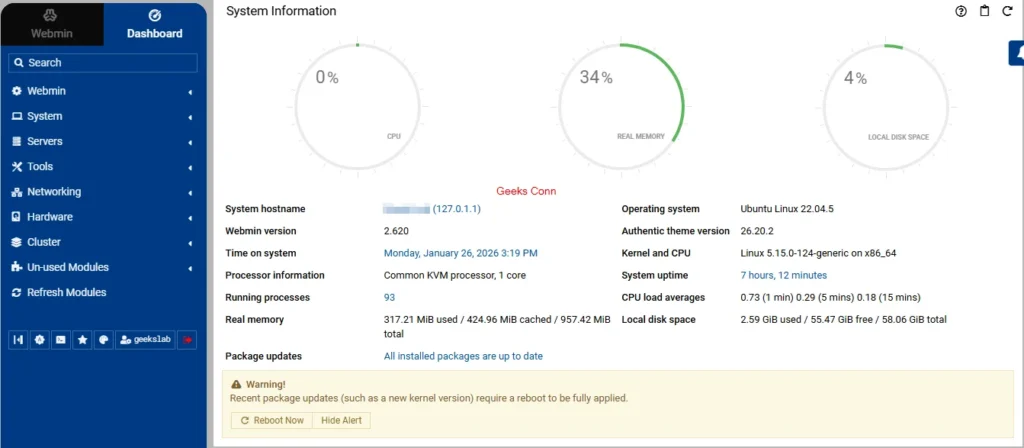Viewport: 1024px width, 448px height.
Task: Click the local disk space usage value
Action: tap(843, 319)
